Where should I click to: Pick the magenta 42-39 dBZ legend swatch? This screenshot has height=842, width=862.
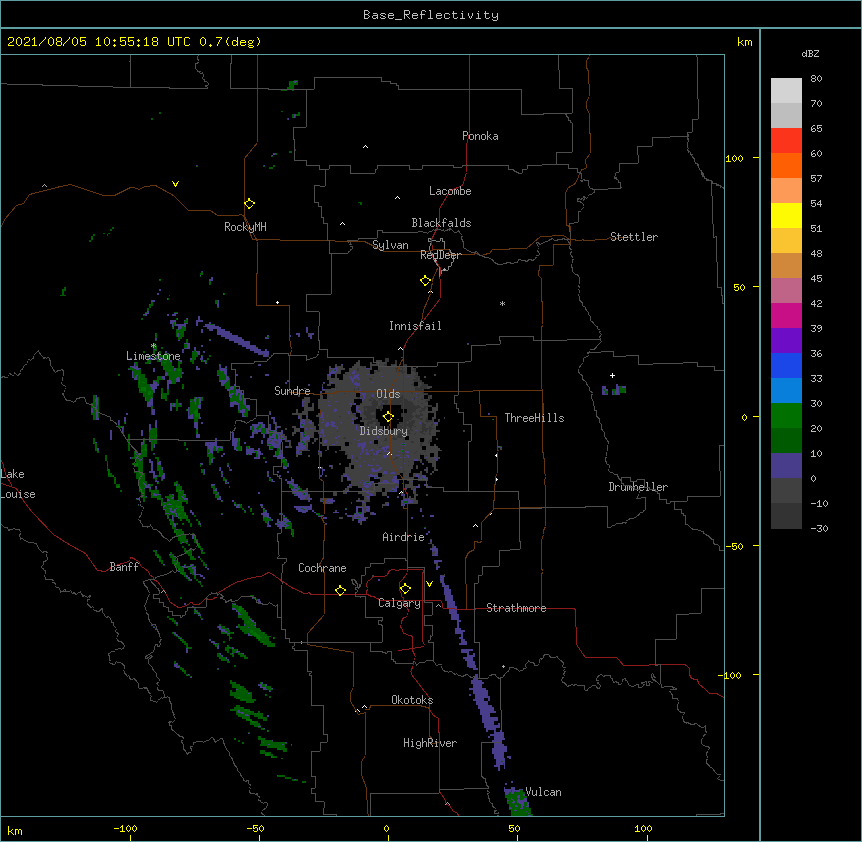point(786,315)
